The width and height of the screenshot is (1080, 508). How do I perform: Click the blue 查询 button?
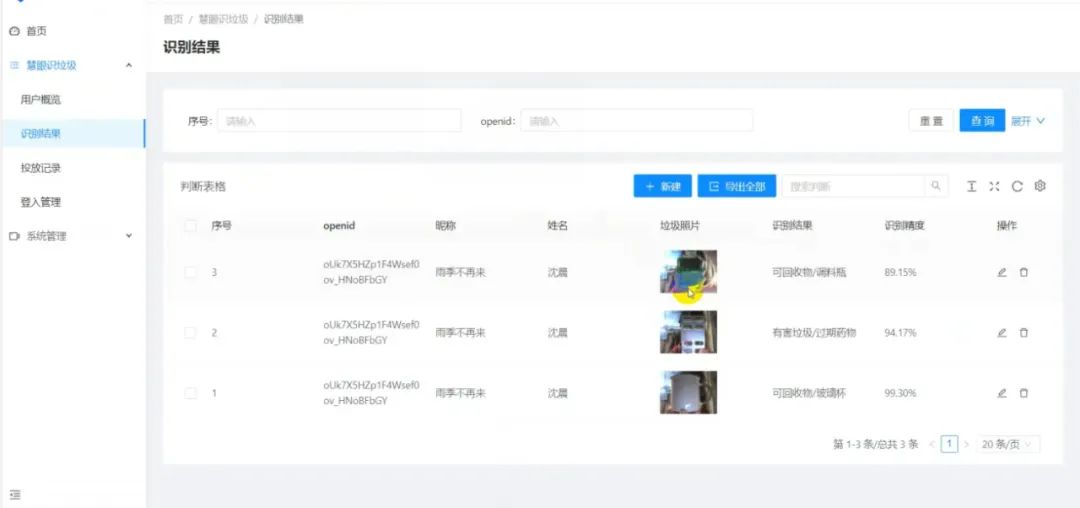point(982,121)
